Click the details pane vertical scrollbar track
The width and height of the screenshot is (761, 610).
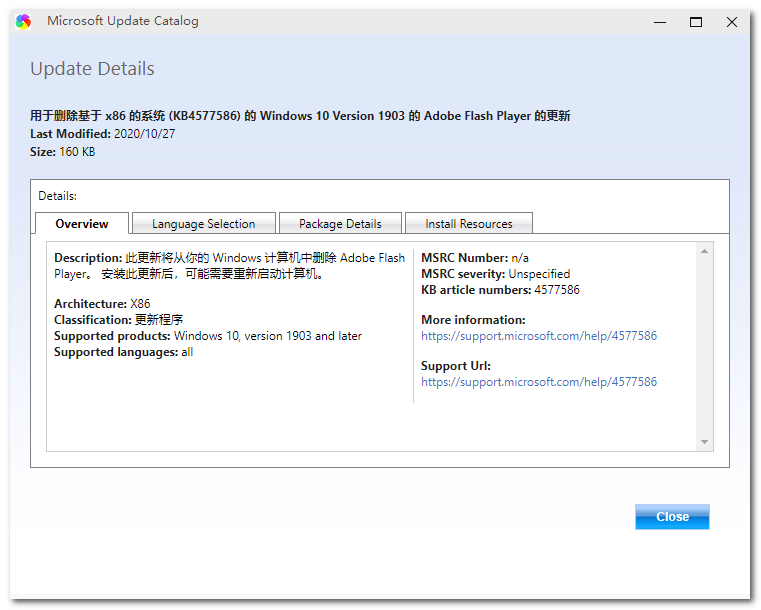tap(704, 345)
